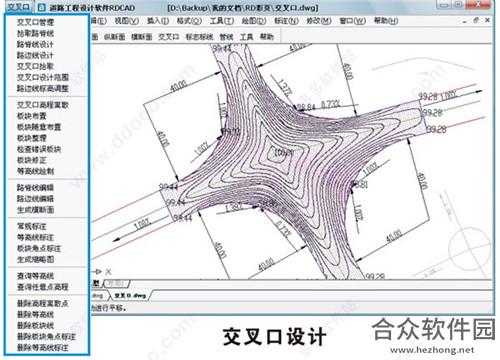
Task: Select 交叉口设计范围 menu item
Action: click(x=43, y=77)
